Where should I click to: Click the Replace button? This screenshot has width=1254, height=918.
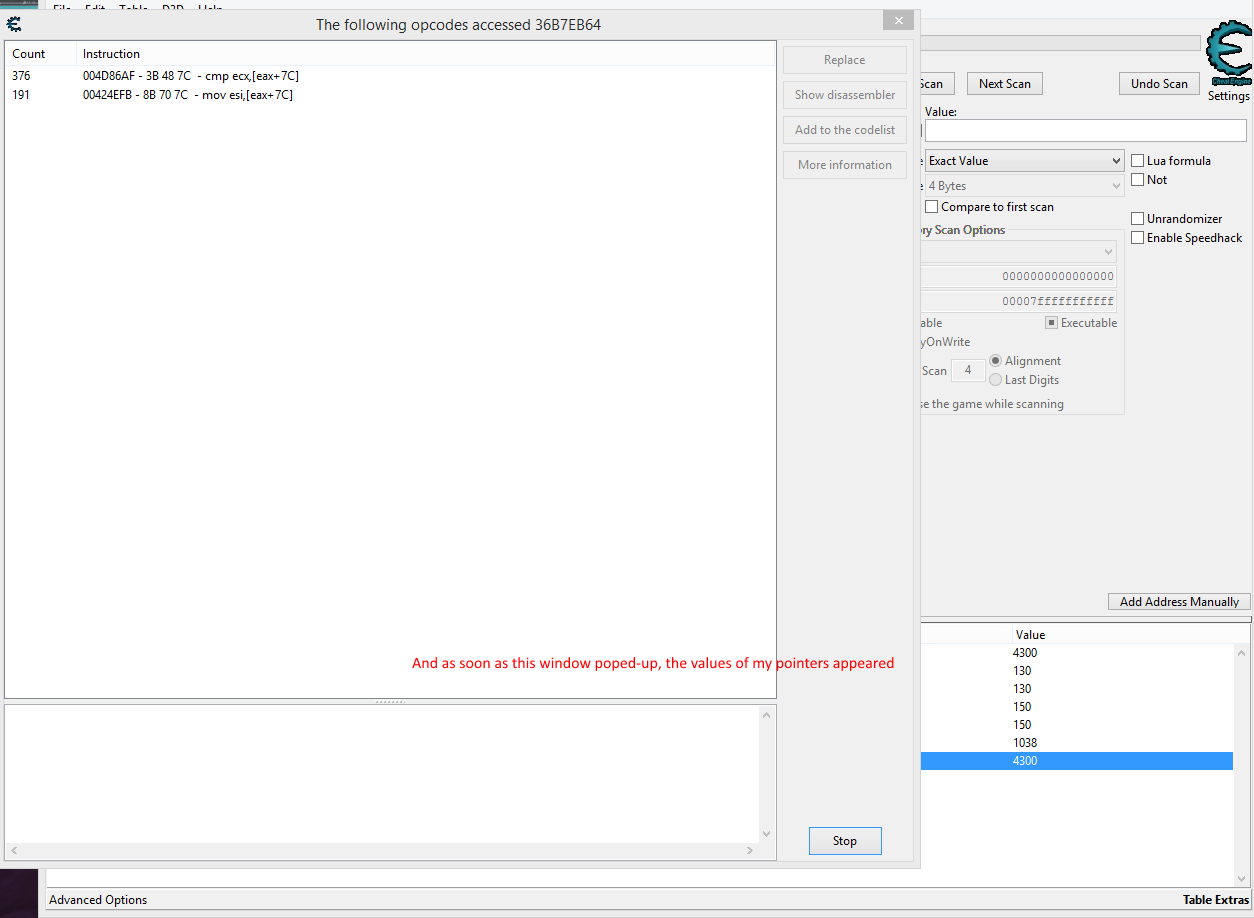[845, 60]
